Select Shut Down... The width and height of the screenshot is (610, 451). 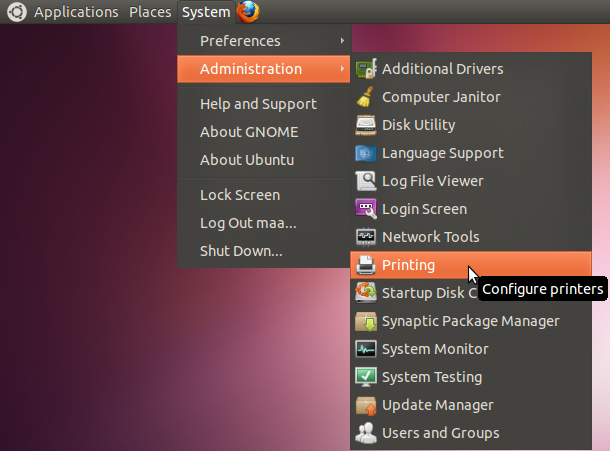pos(264,251)
